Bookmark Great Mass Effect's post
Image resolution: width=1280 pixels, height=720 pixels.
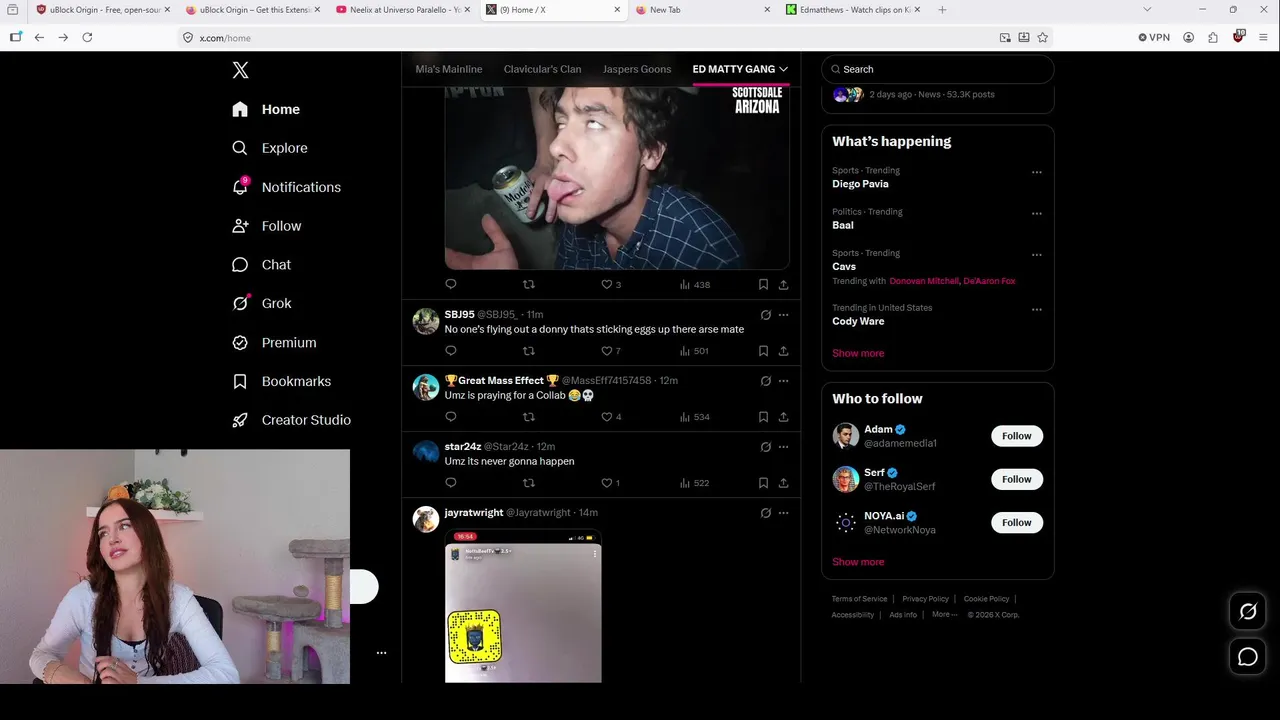[763, 417]
